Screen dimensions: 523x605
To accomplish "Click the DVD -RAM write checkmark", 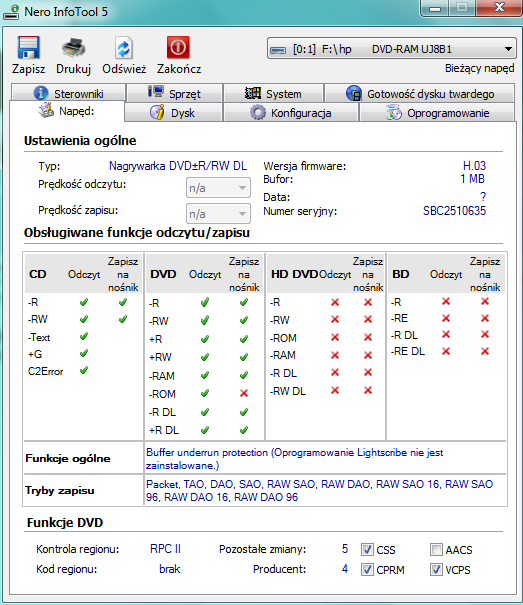I will (244, 375).
